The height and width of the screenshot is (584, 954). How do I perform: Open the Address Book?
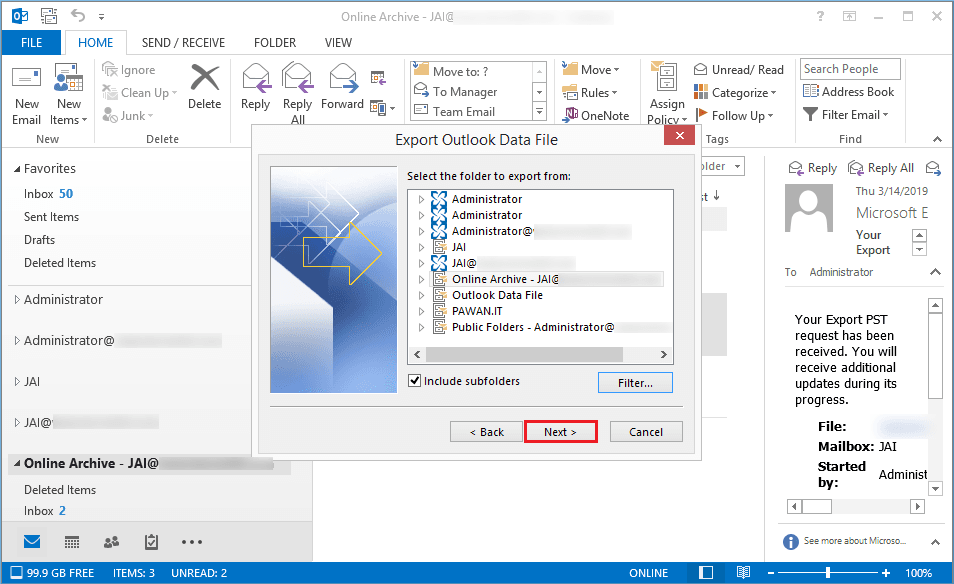[849, 92]
